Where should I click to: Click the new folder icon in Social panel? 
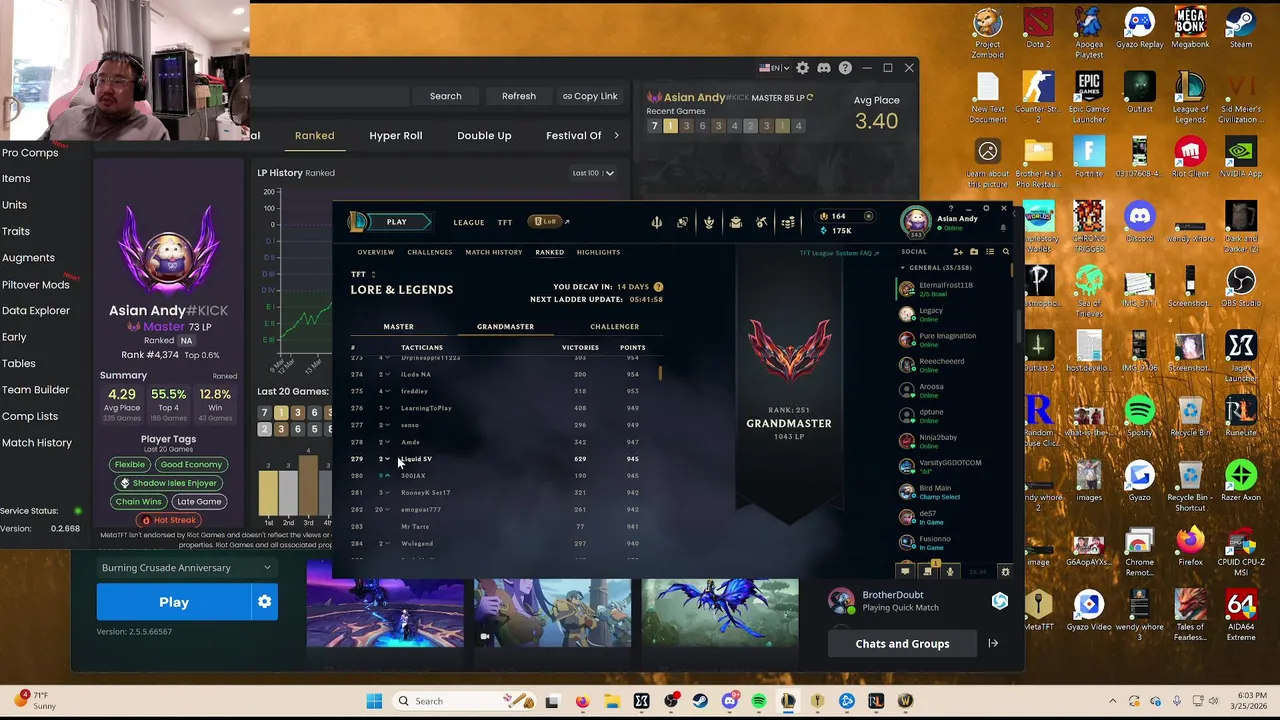974,252
